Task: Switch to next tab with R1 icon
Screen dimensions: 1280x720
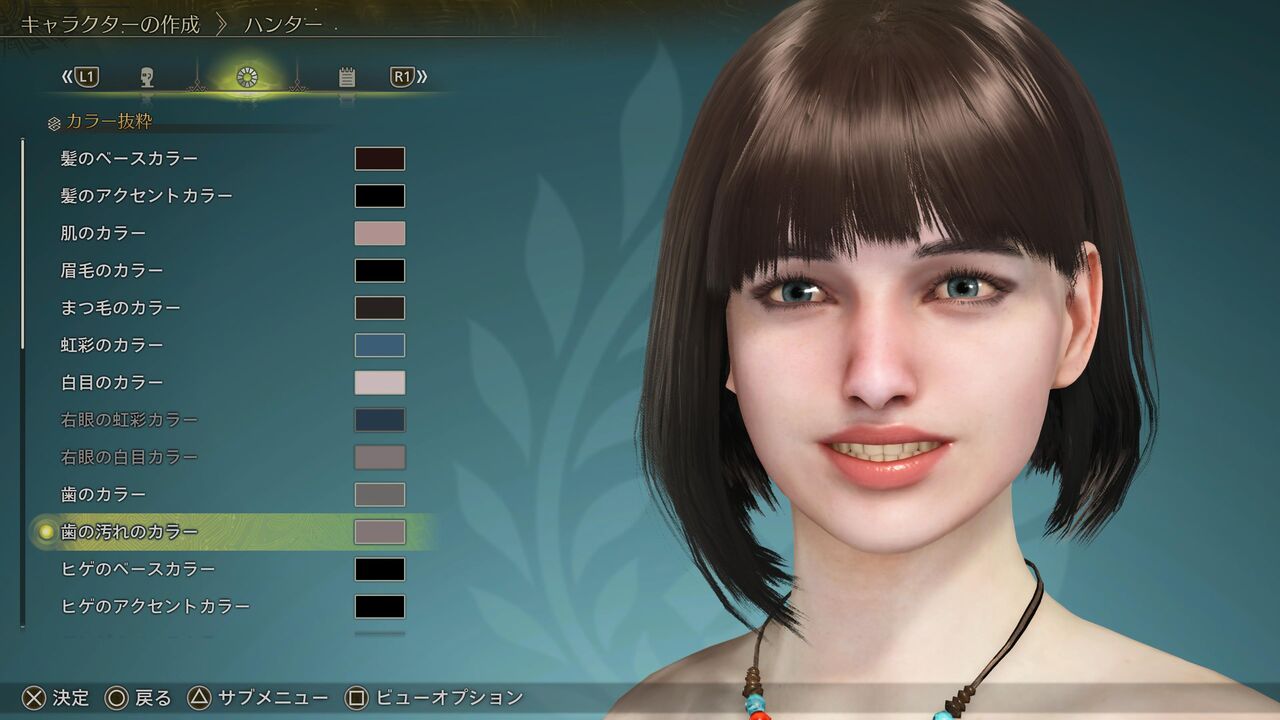Action: coord(408,77)
